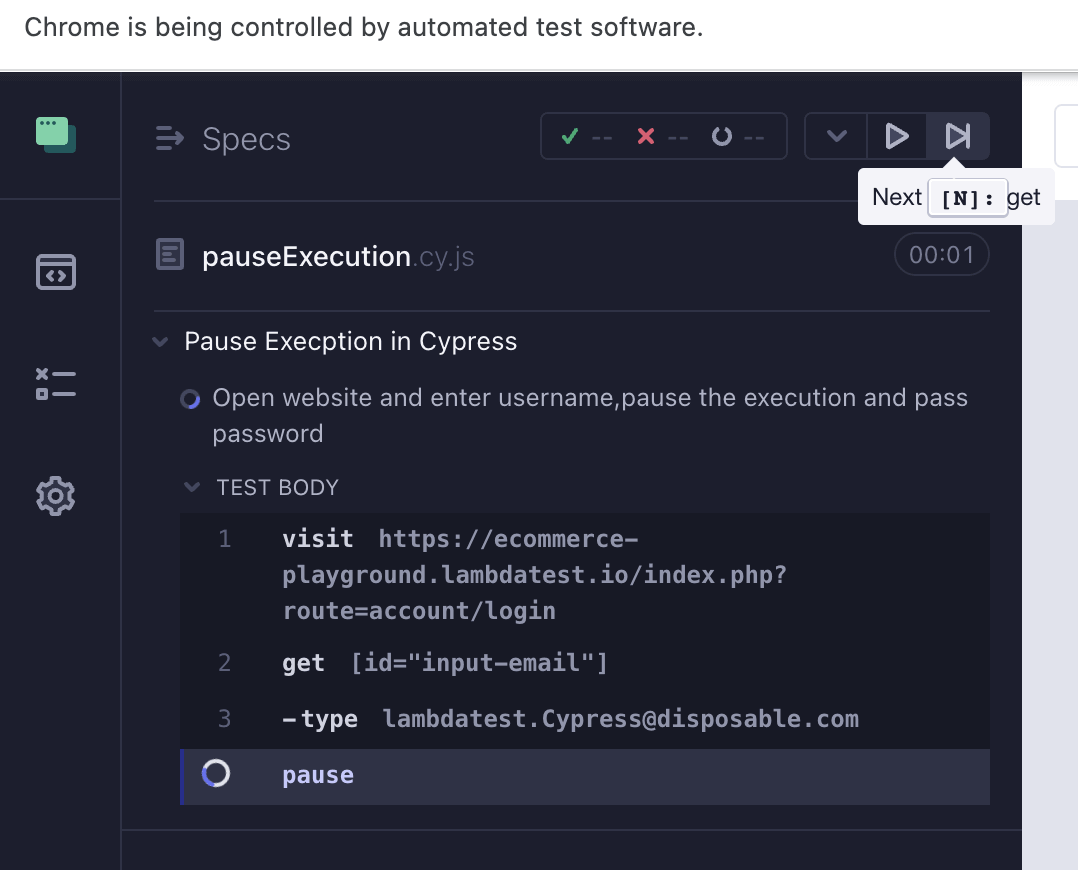Expand the Specs panel arrow icon
The width and height of the screenshot is (1078, 870).
tap(170, 139)
